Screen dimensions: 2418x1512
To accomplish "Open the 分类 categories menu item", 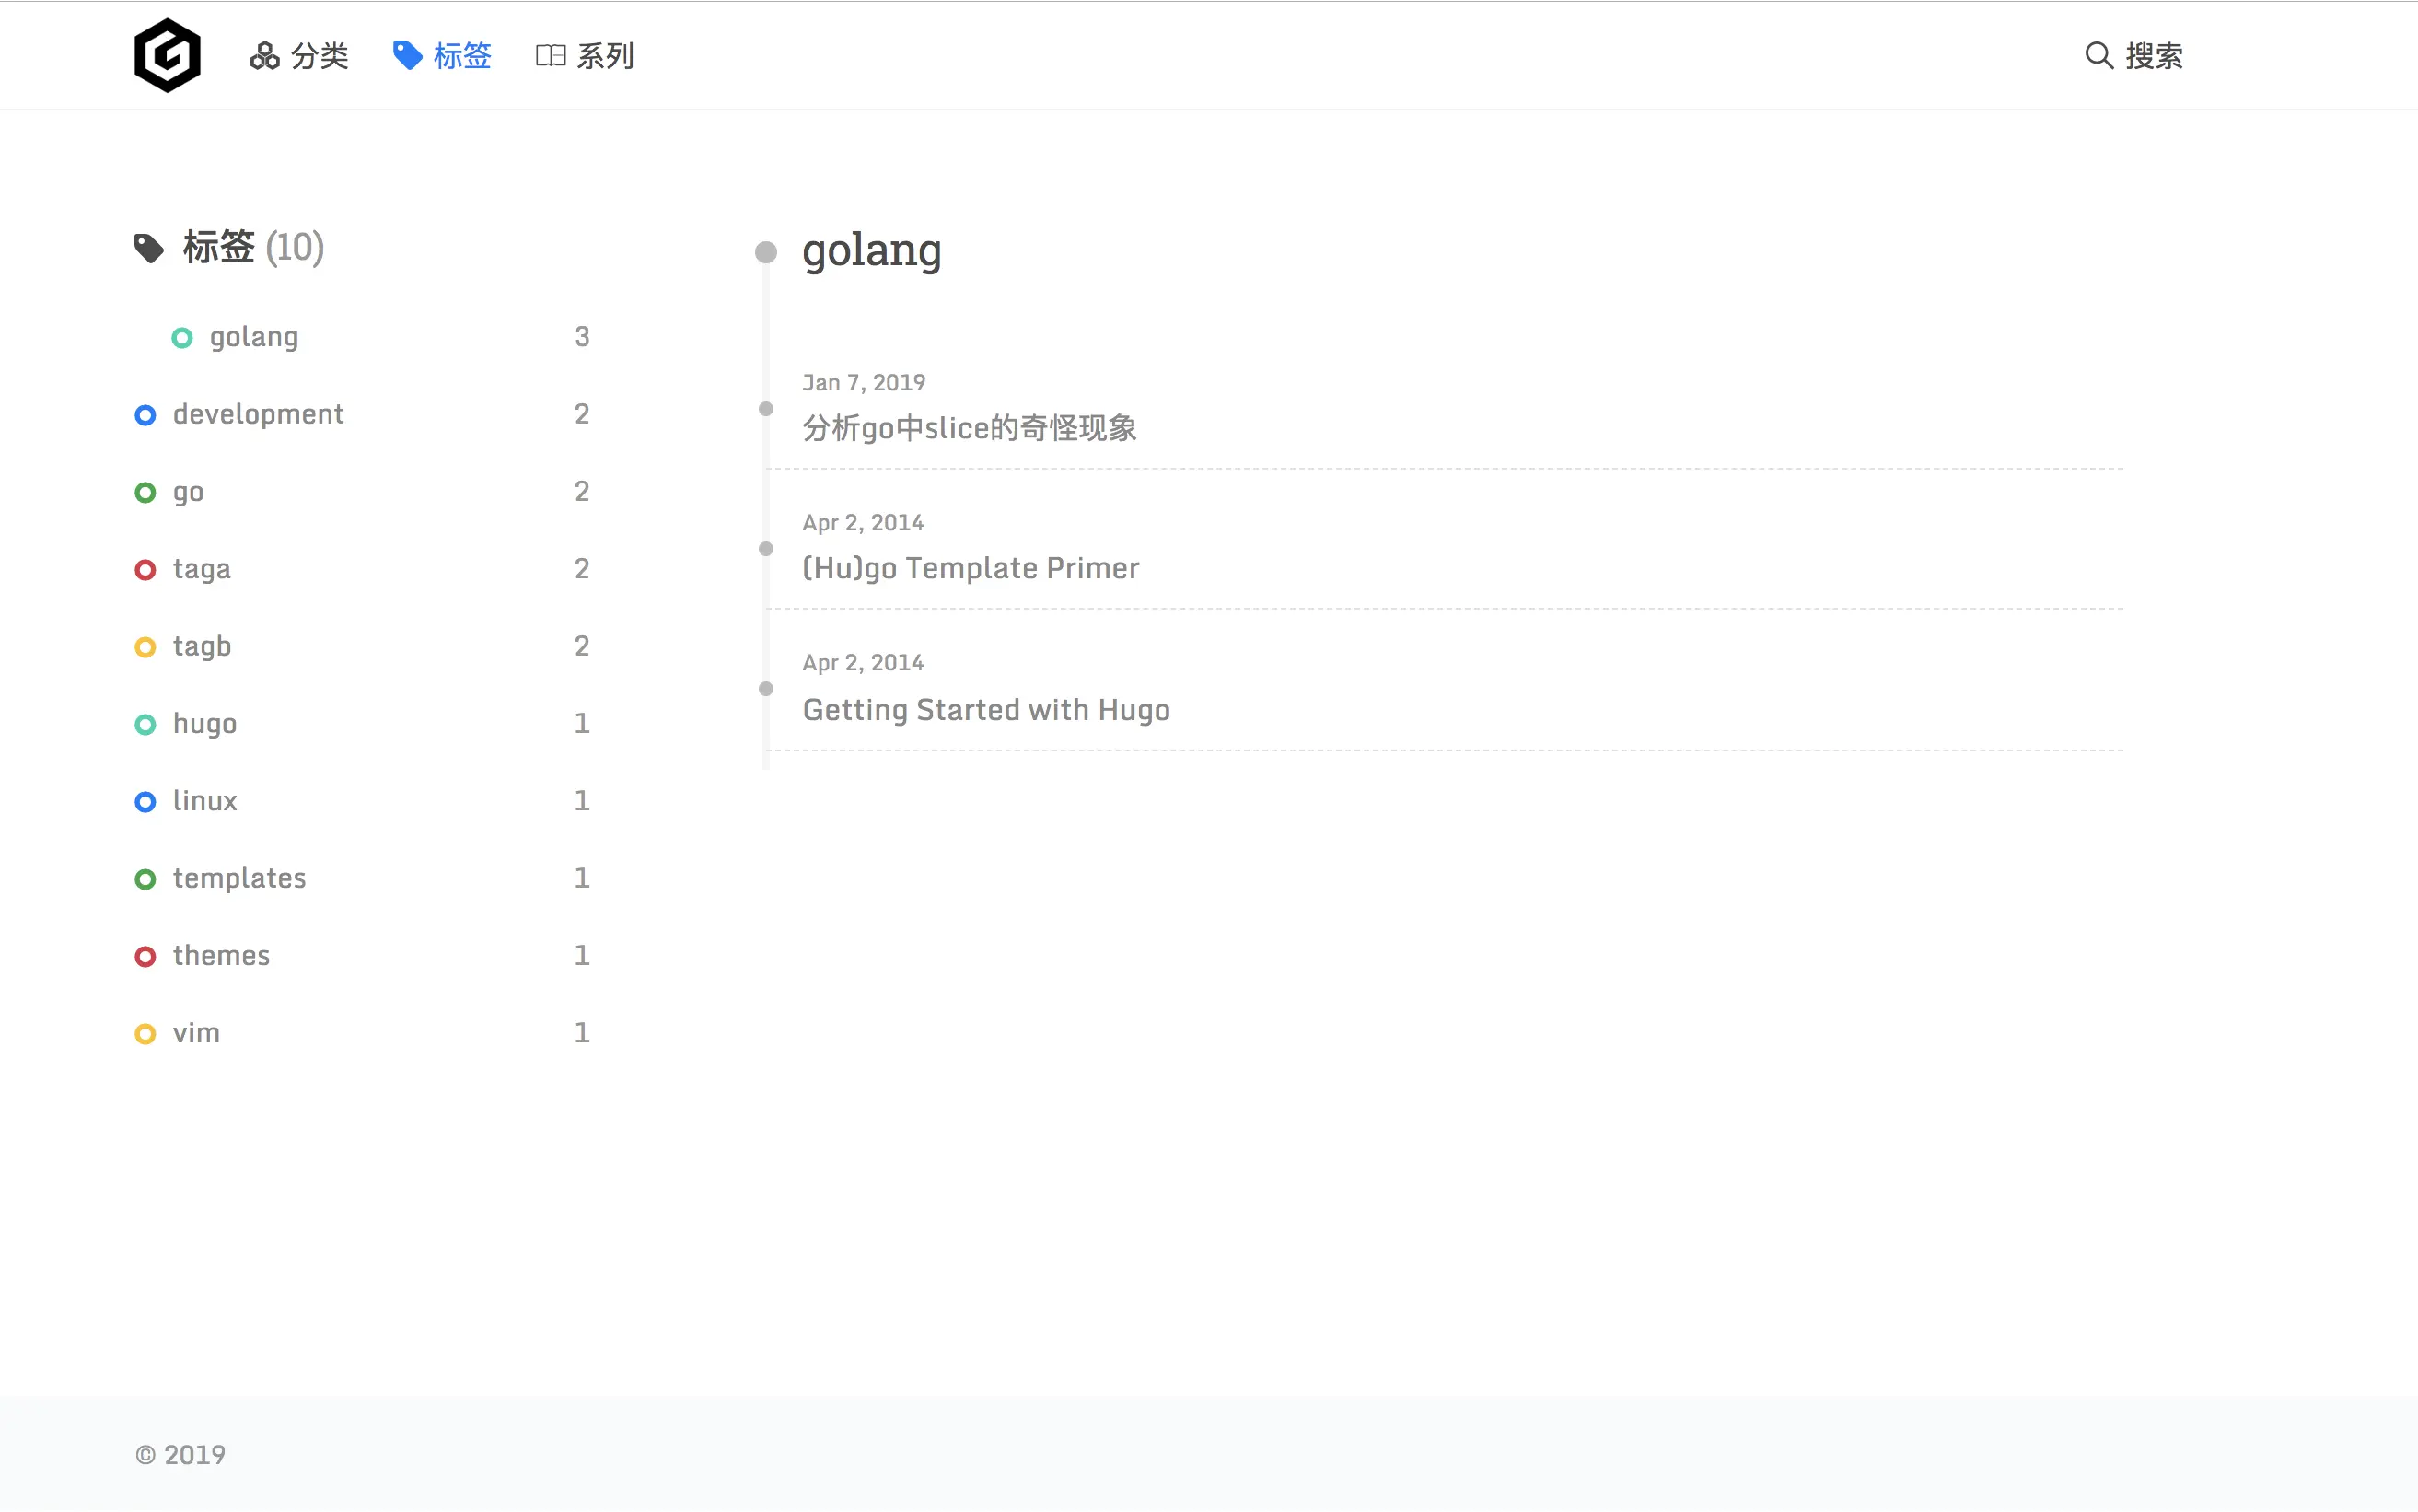I will (x=319, y=55).
